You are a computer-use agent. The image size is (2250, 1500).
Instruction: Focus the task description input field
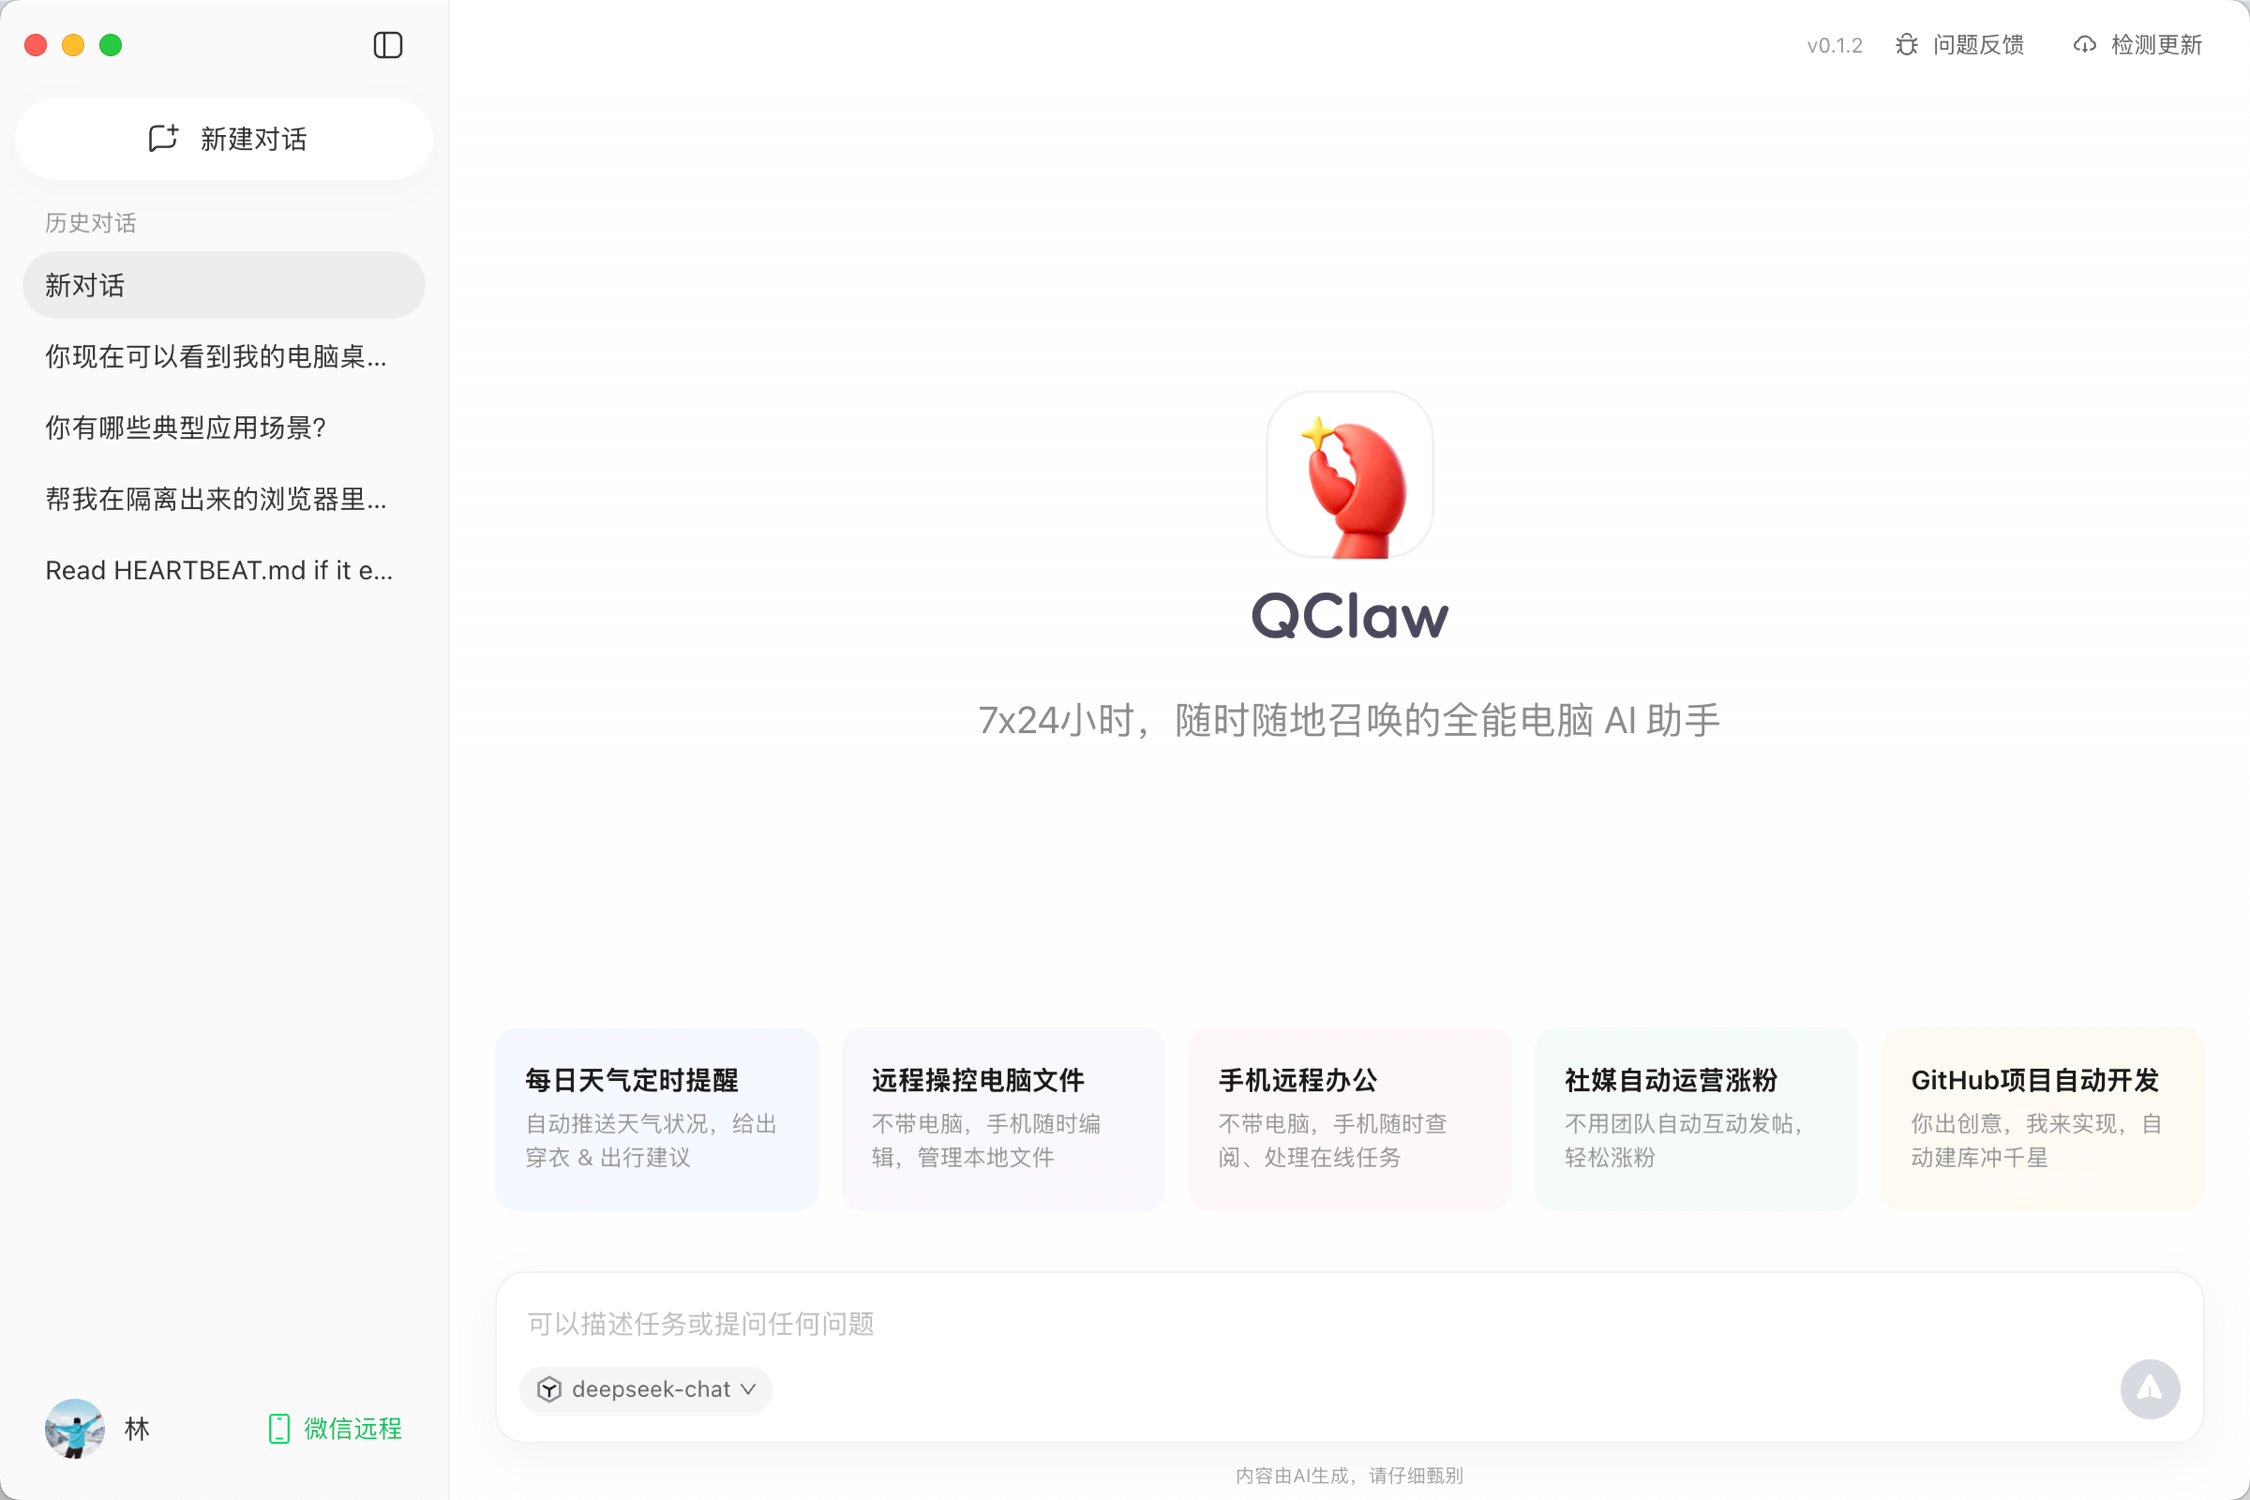(x=1300, y=1323)
